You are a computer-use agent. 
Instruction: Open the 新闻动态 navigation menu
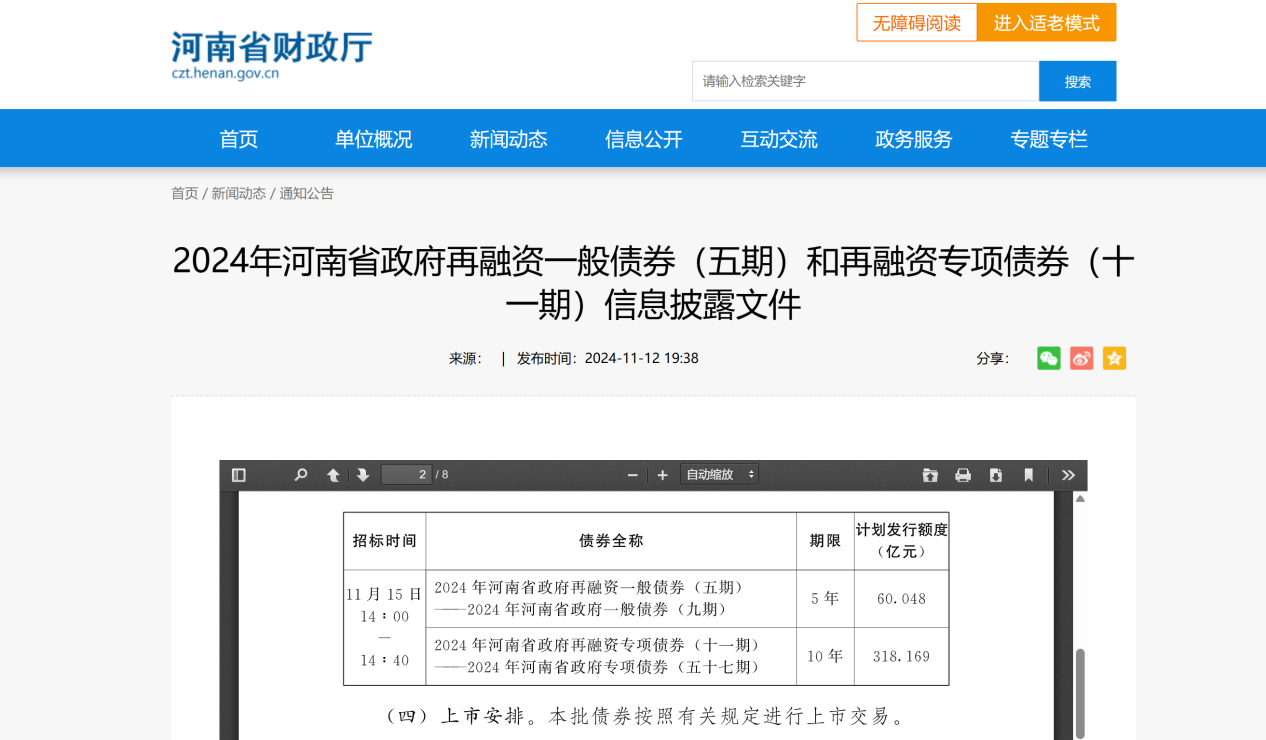tap(508, 140)
